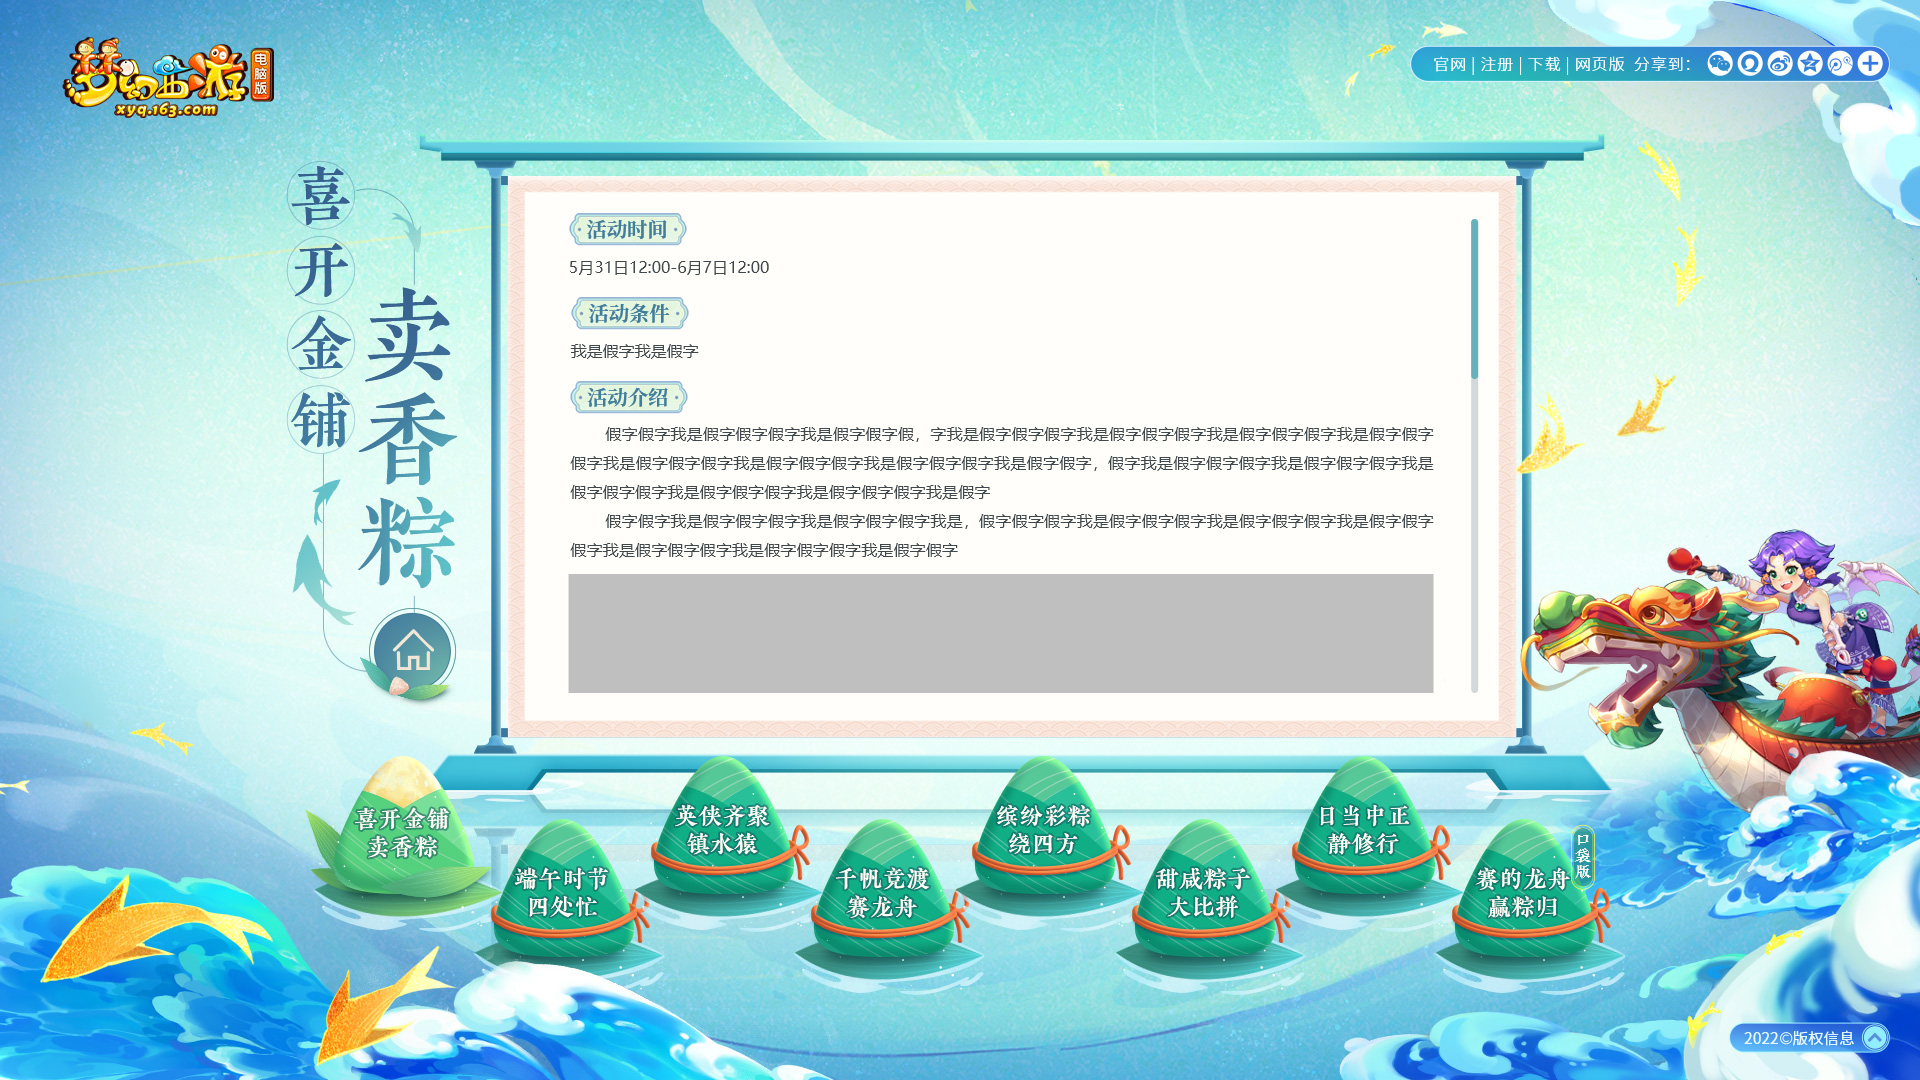Viewport: 1920px width, 1080px height.
Task: Switch to 网页版 web version
Action: [x=1599, y=64]
